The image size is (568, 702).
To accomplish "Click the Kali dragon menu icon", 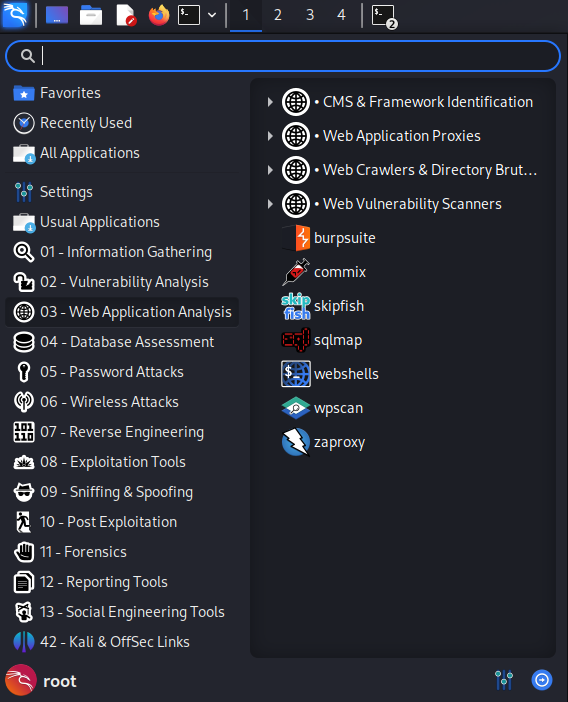I will (x=15, y=15).
